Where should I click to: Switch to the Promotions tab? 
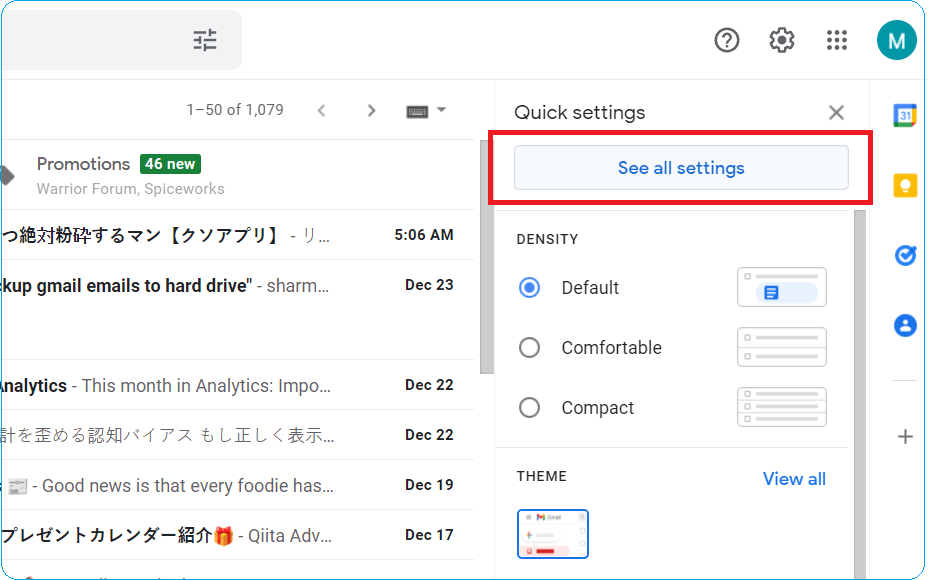click(84, 163)
